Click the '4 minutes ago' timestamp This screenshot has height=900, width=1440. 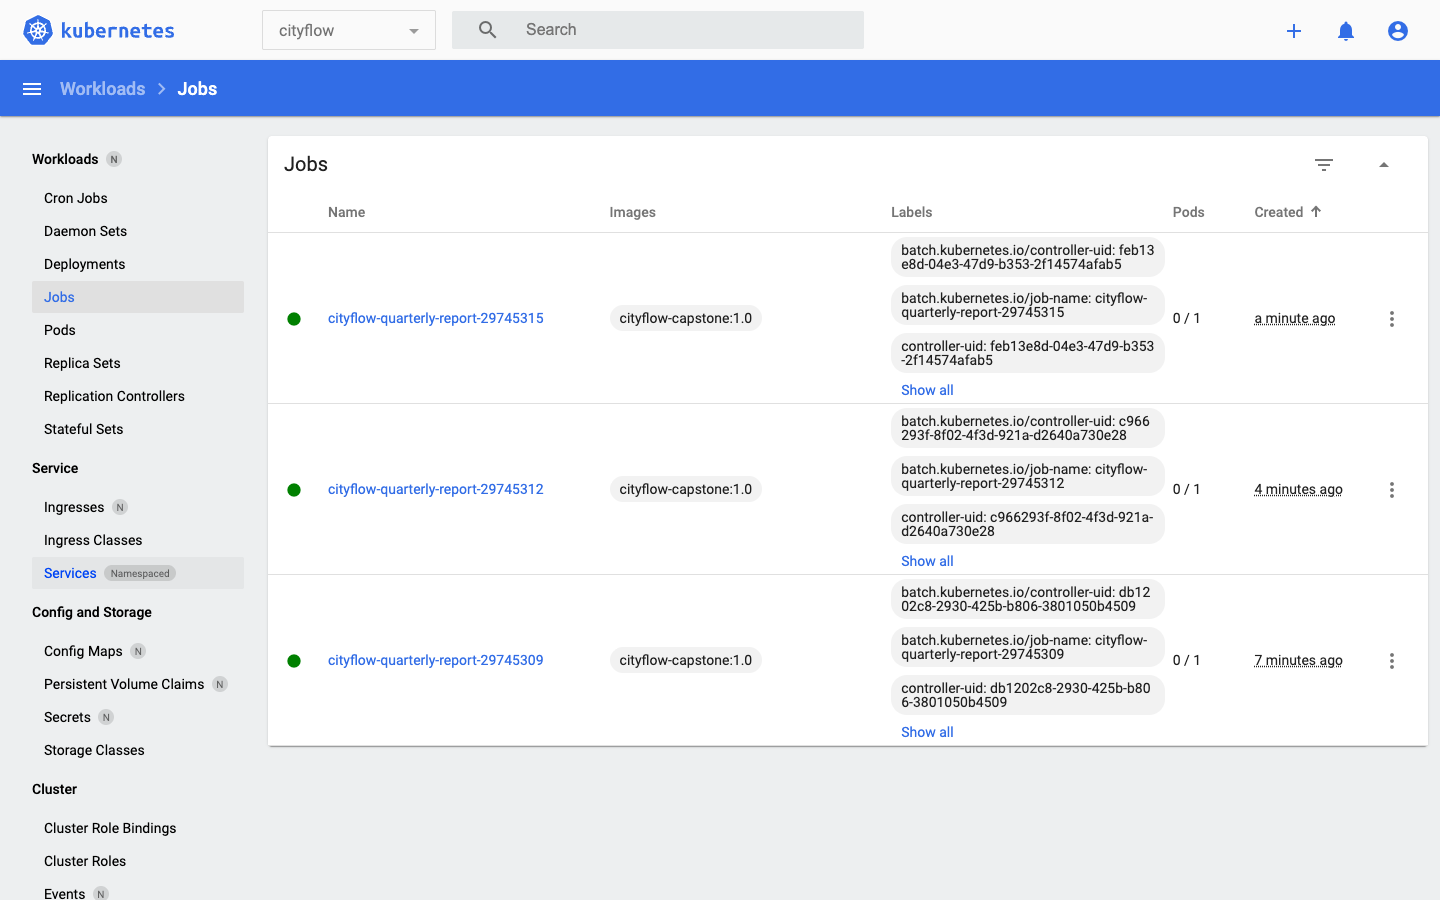click(1298, 489)
